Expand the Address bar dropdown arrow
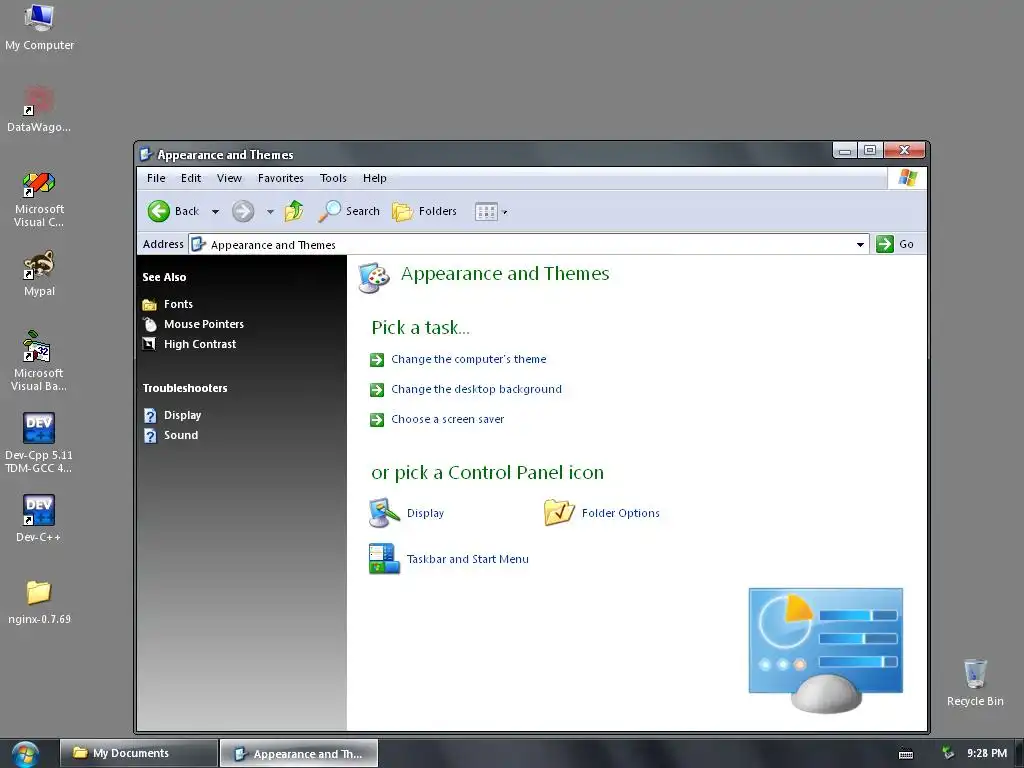 pos(860,244)
